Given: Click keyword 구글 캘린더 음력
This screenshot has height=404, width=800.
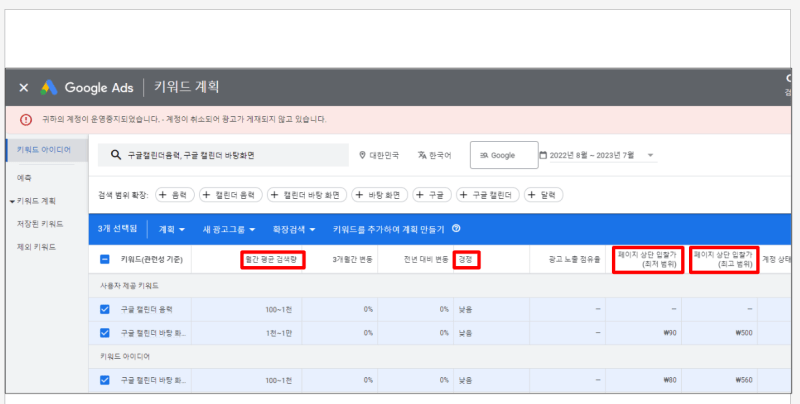Looking at the screenshot, I should 146,309.
